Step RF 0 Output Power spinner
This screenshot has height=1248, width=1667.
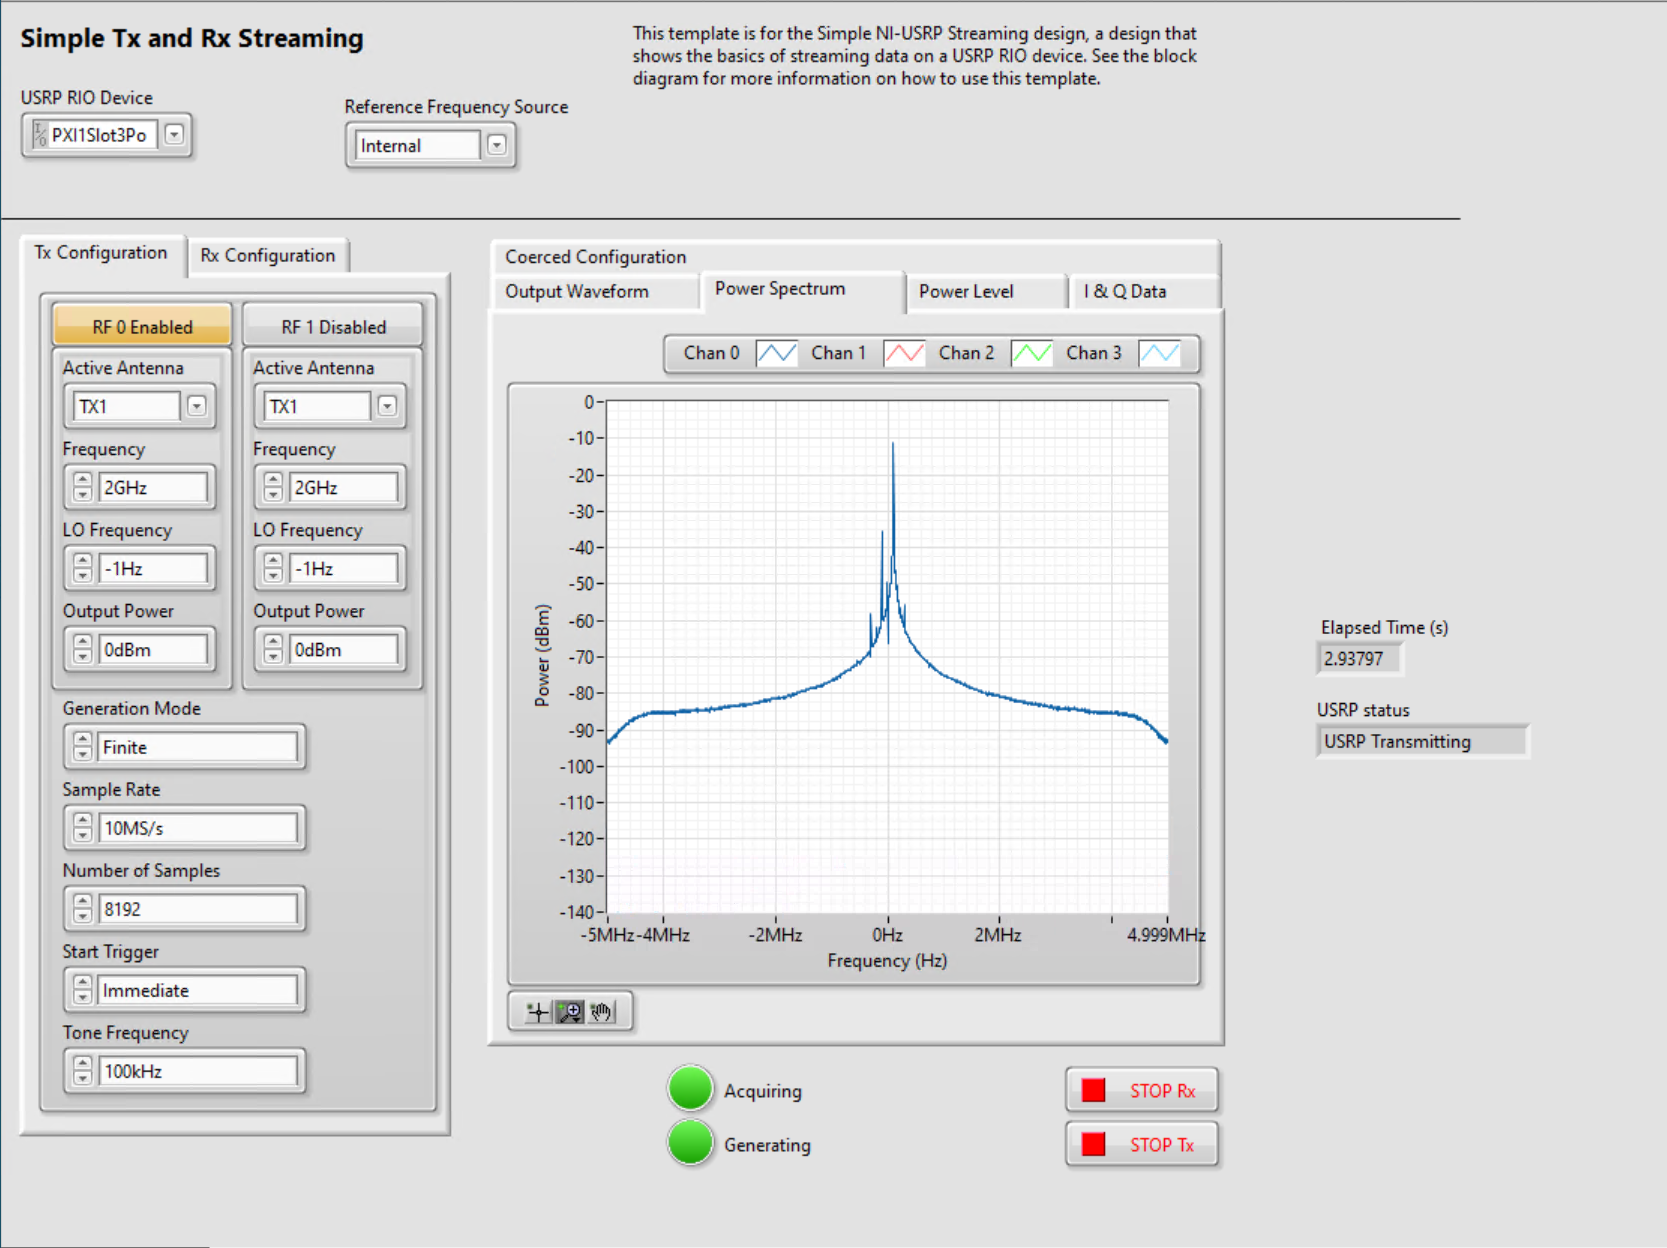[83, 650]
